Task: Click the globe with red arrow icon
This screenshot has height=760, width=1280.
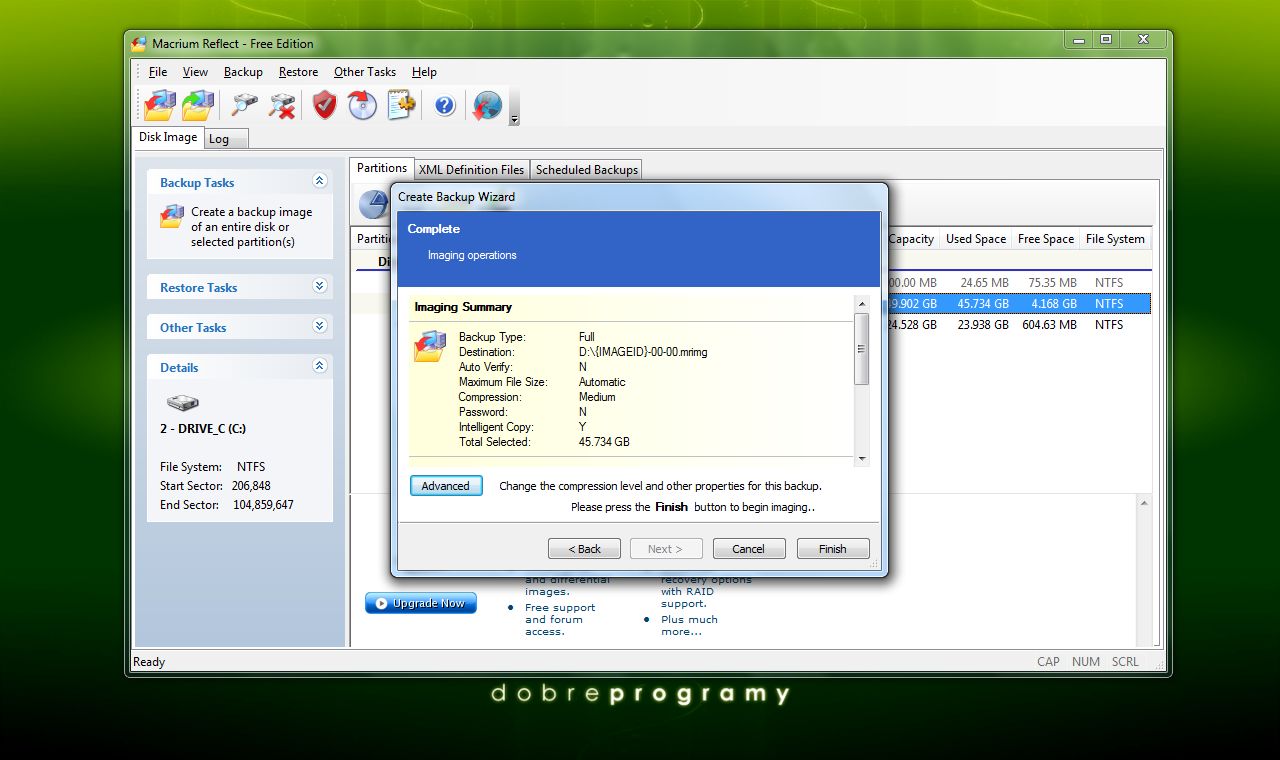Action: click(487, 105)
